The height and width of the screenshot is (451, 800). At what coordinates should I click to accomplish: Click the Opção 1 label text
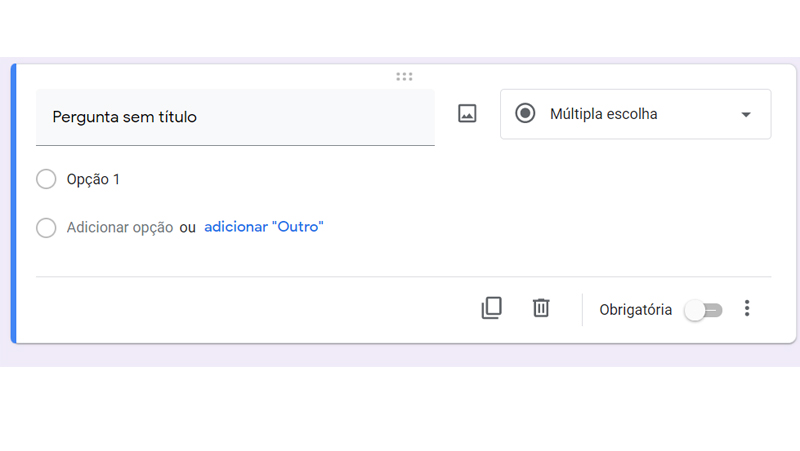point(93,180)
